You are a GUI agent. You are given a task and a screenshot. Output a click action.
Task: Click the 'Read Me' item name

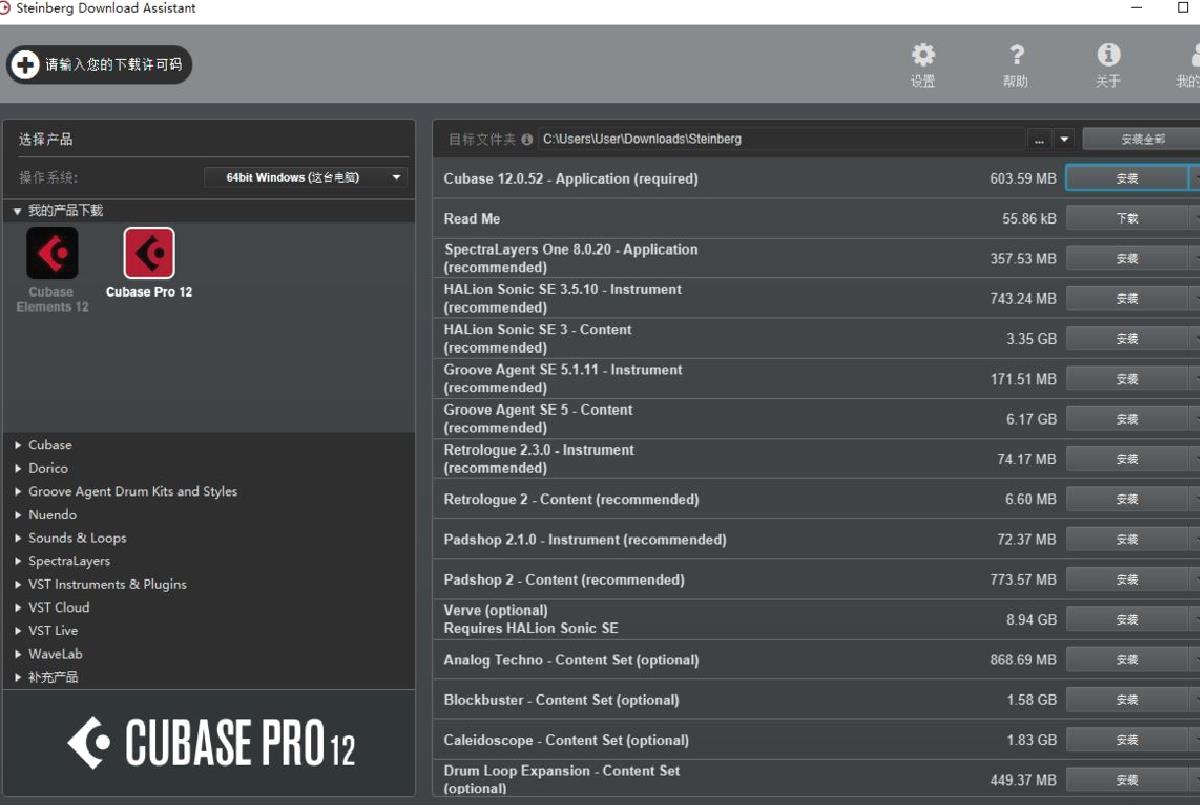click(472, 219)
